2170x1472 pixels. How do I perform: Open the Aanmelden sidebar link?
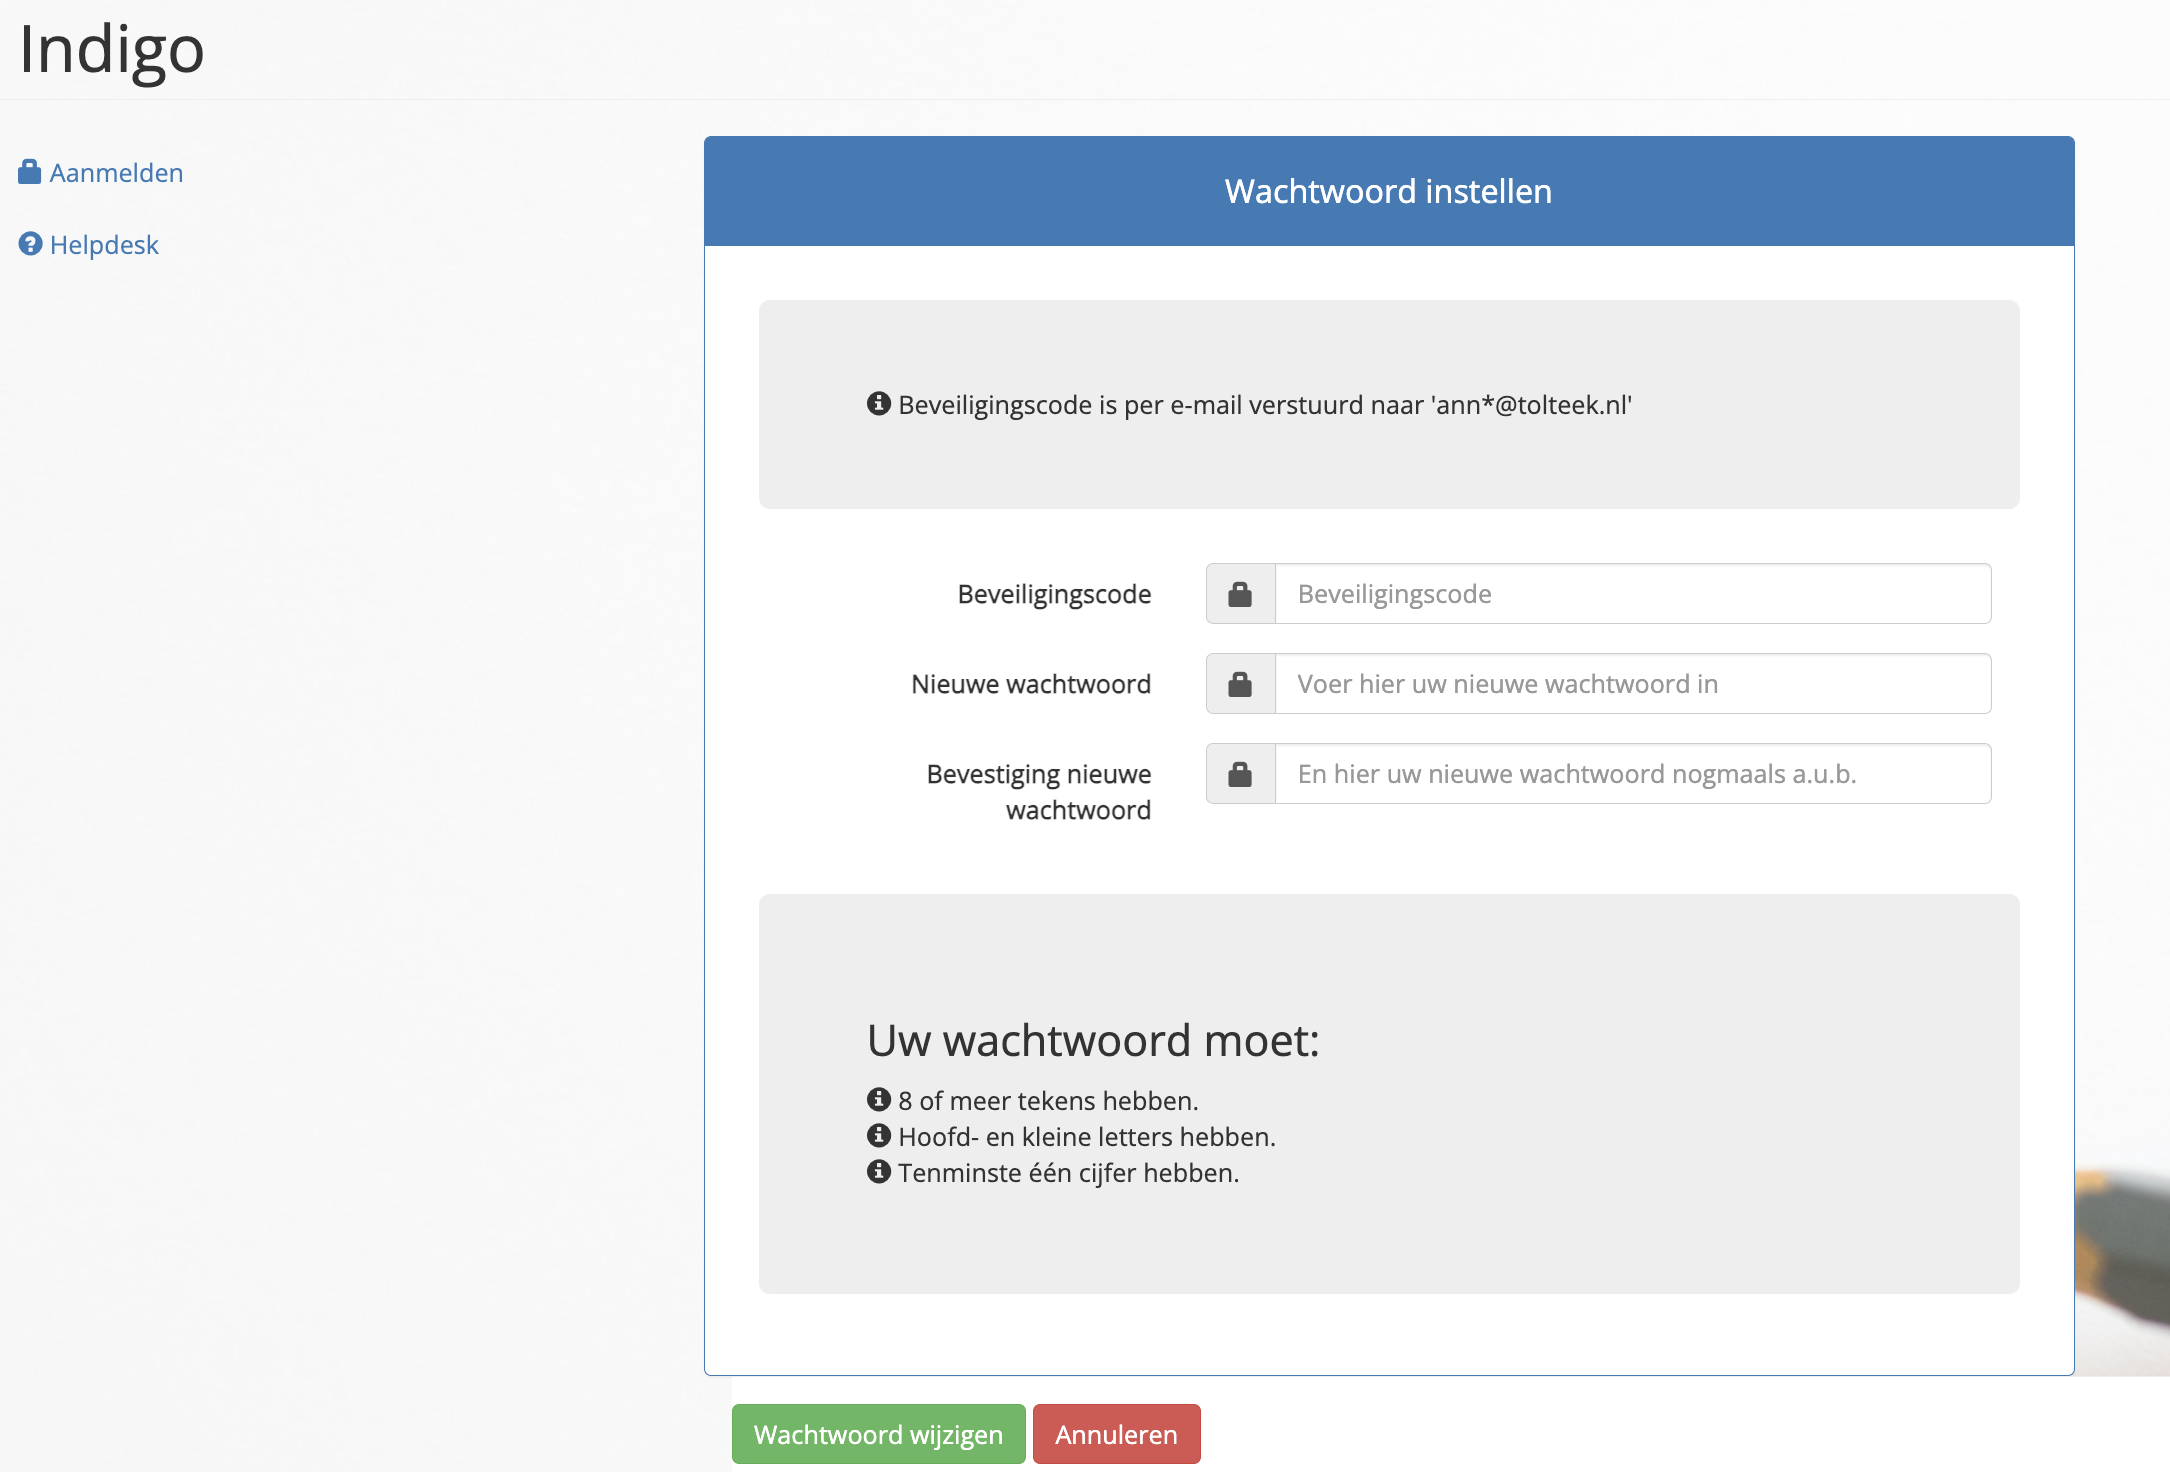[116, 173]
